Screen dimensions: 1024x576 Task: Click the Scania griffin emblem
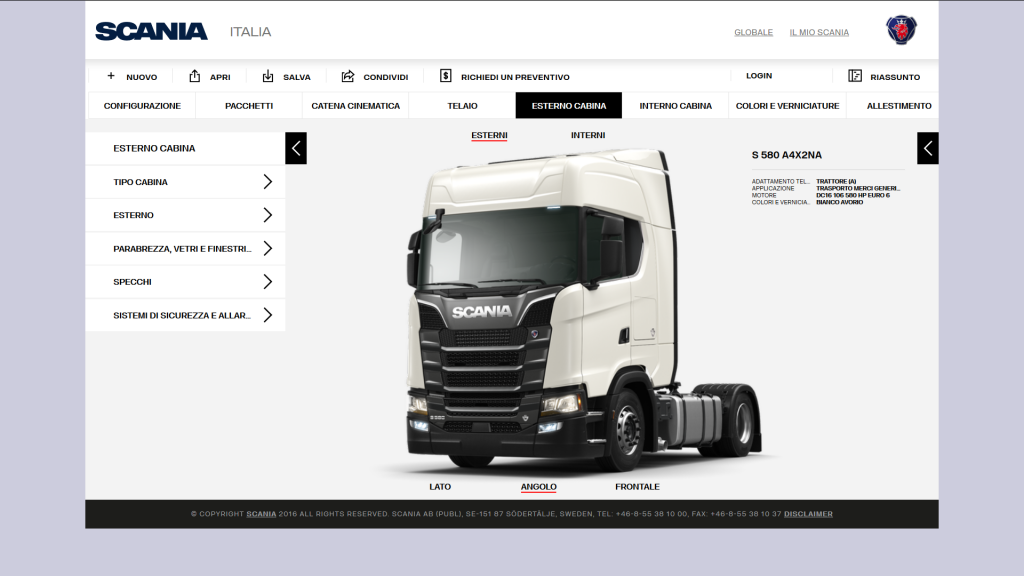901,29
